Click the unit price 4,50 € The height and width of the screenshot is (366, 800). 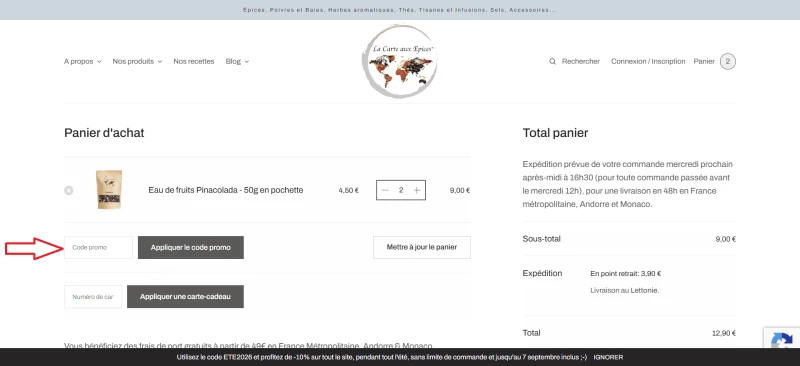(348, 190)
